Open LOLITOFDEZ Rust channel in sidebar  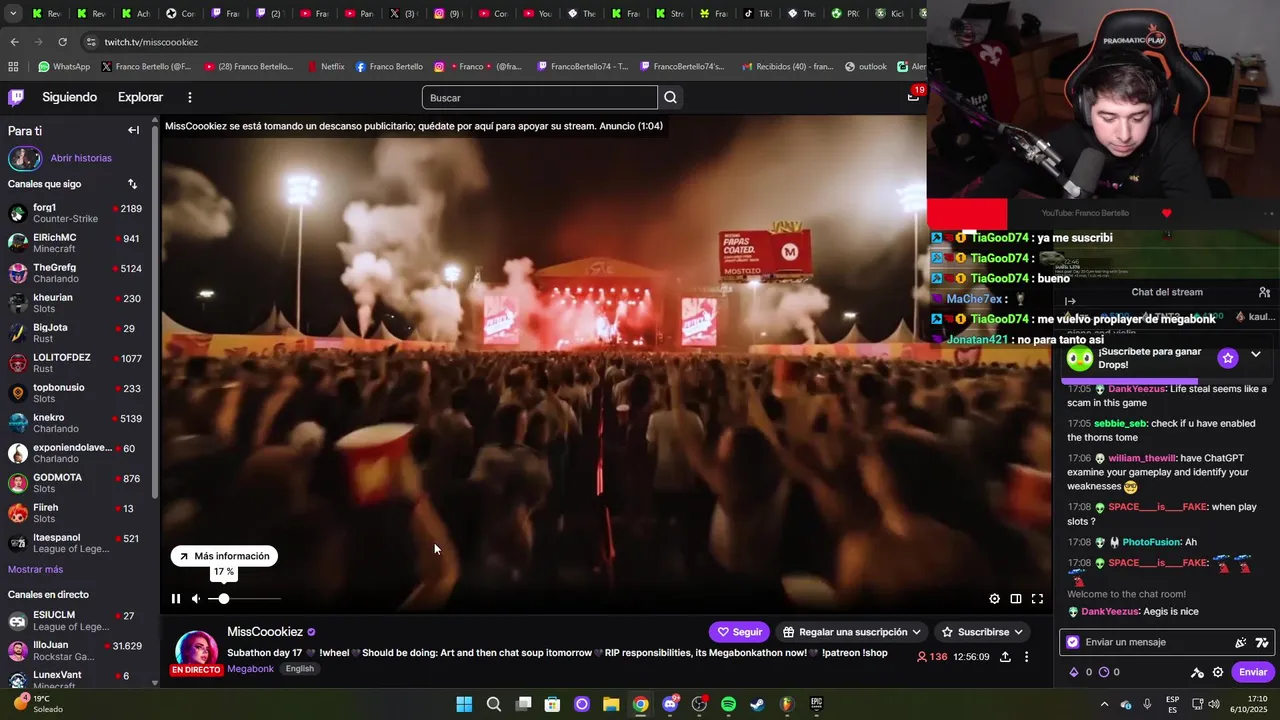click(x=76, y=363)
